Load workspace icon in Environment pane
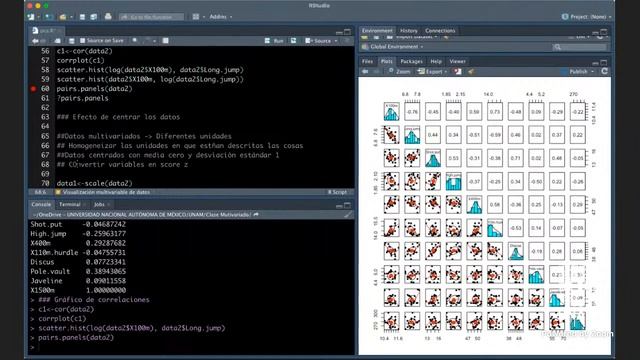Viewport: 640px width, 360px height. [x=364, y=37]
